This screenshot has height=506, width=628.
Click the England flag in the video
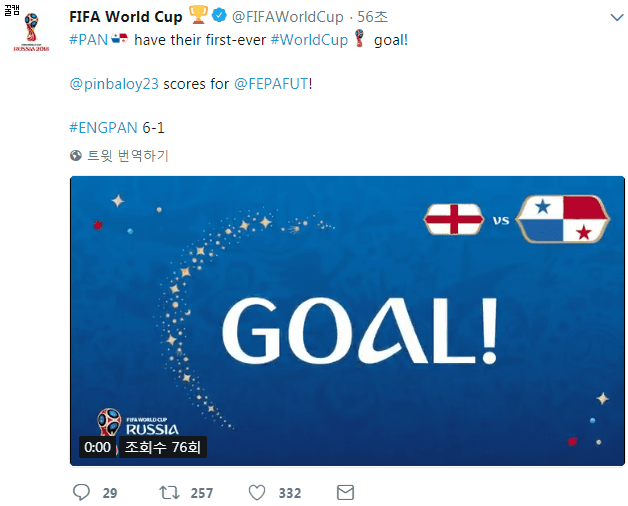(x=454, y=219)
